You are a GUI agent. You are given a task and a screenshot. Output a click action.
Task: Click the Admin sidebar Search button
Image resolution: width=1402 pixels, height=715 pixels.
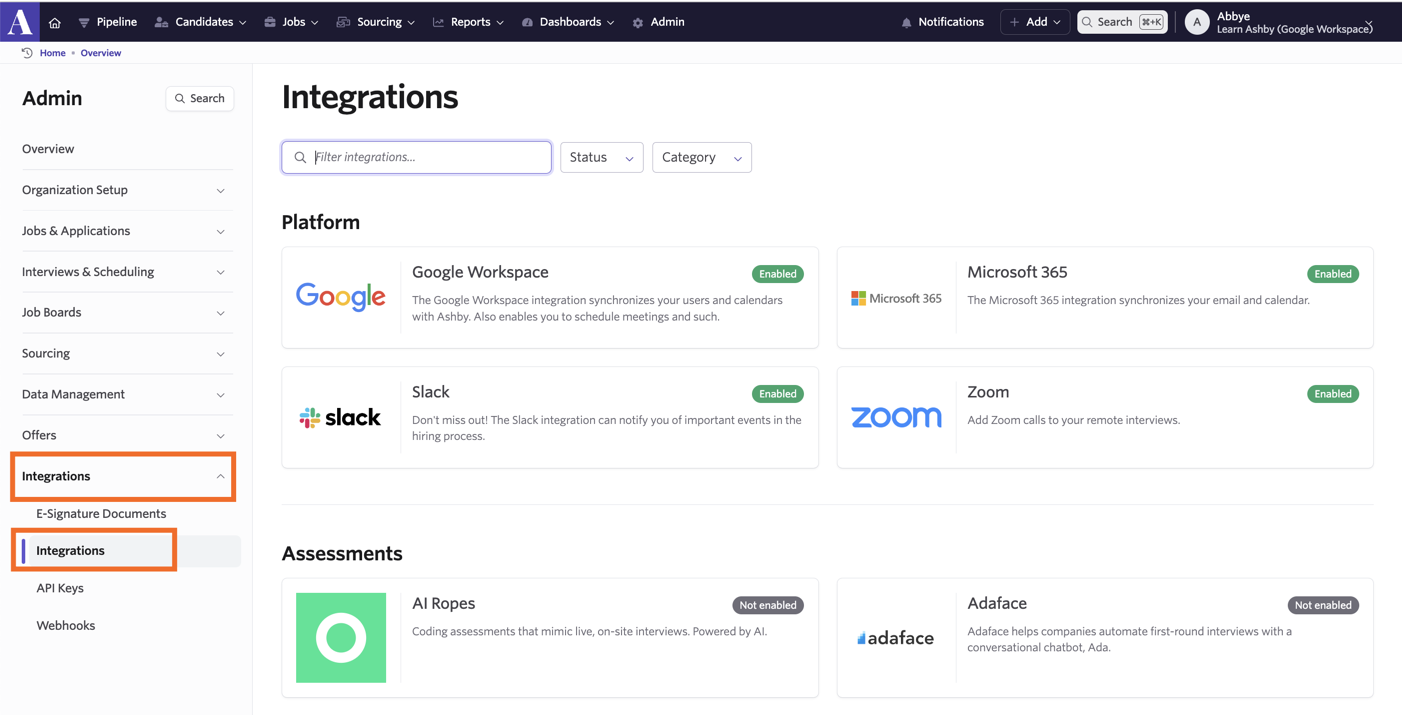coord(200,98)
